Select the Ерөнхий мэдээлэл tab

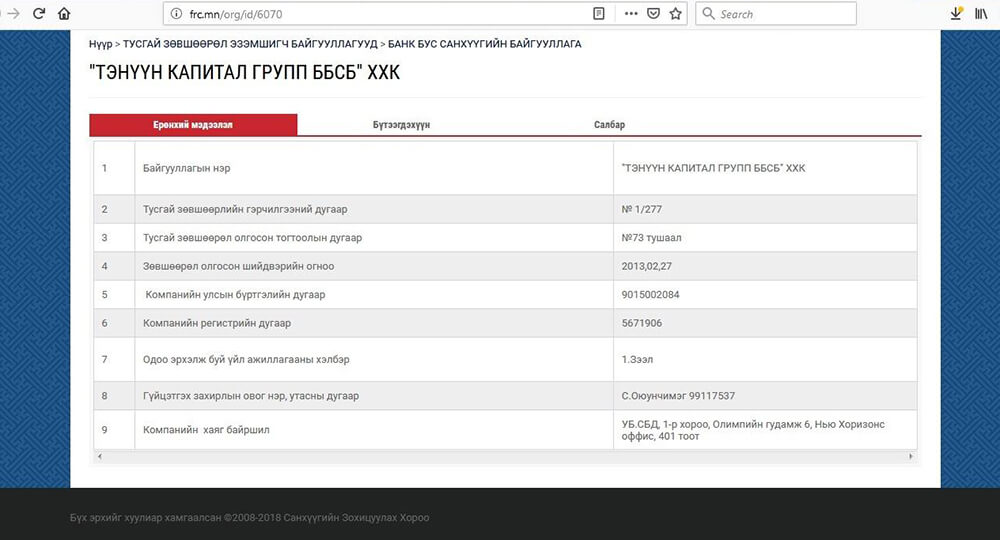[193, 125]
